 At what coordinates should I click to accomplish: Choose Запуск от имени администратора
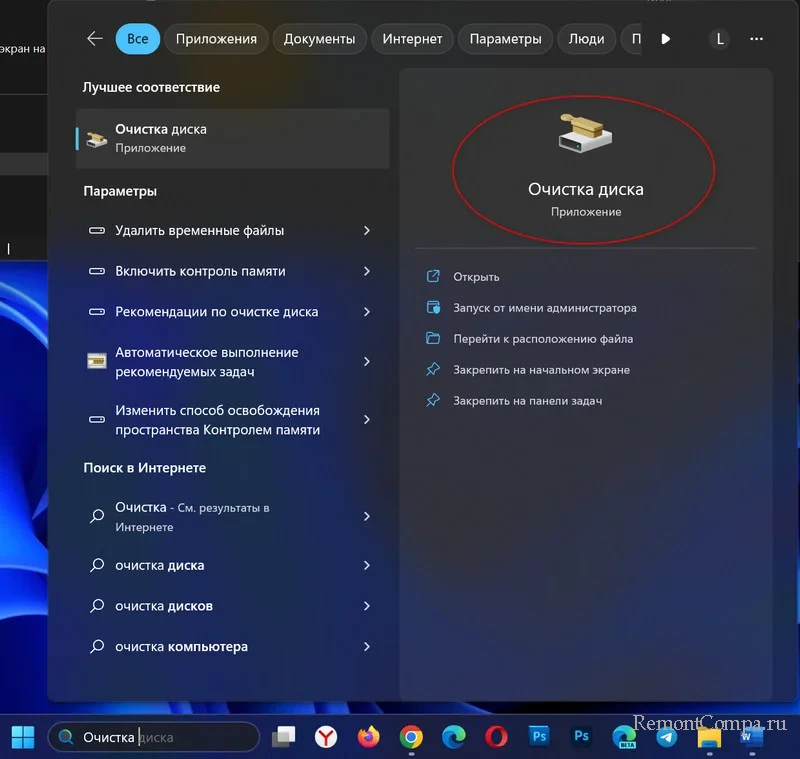click(544, 308)
